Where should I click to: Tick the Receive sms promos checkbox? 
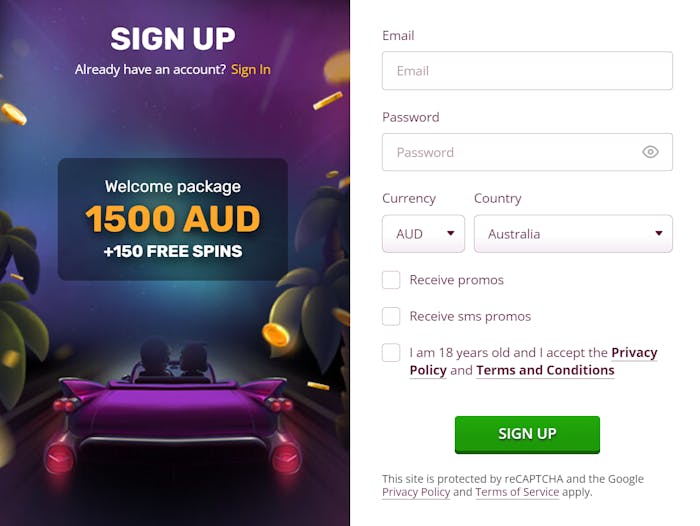[391, 316]
